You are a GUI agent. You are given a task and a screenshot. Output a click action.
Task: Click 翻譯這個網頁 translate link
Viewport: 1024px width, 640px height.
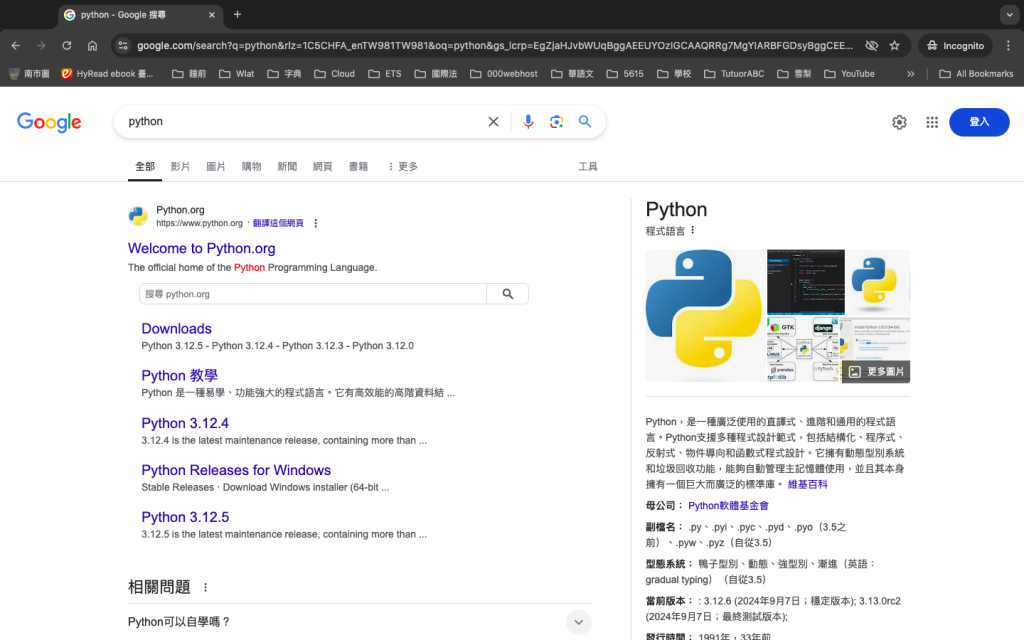click(x=278, y=223)
